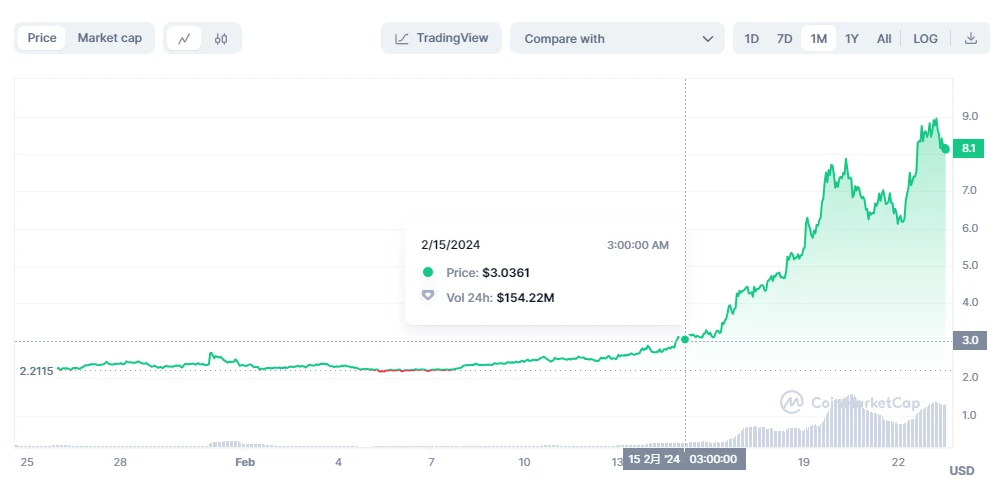Expand the Compare with chevron arrow
Image resolution: width=1005 pixels, height=485 pixels.
[x=708, y=39]
